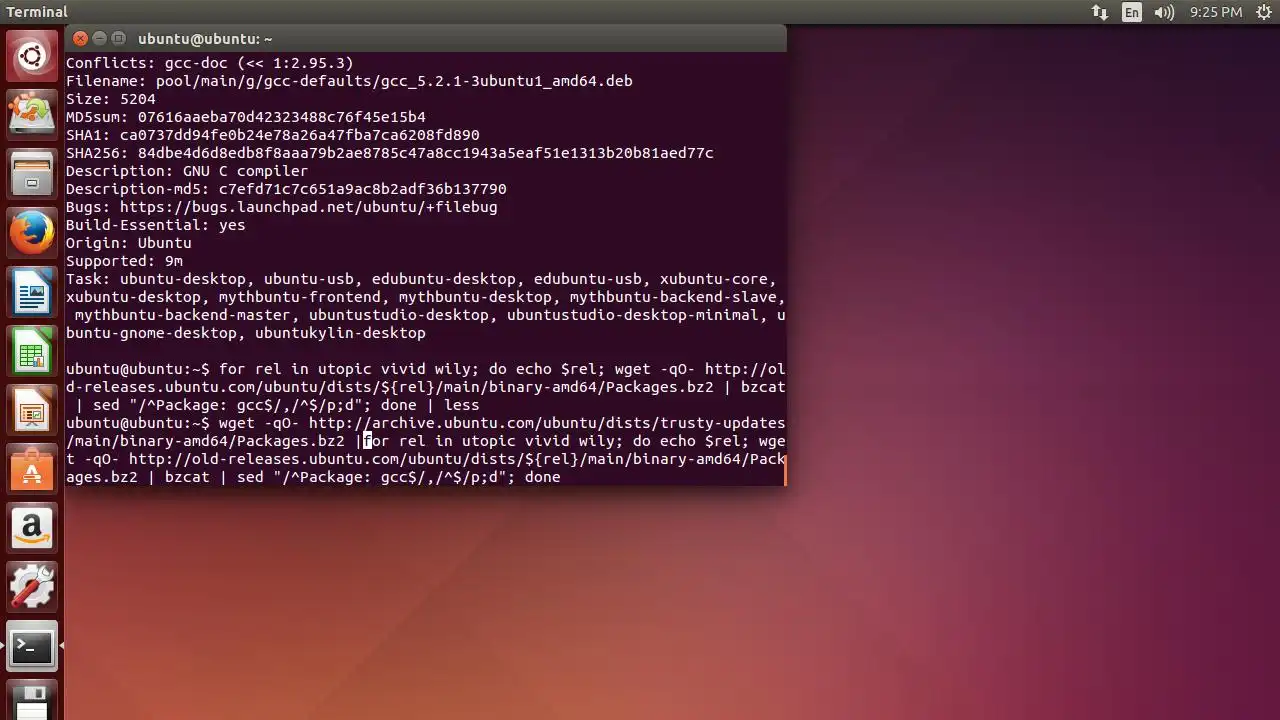Open the Files manager in the dock
Viewport: 1280px width, 720px height.
pos(32,174)
